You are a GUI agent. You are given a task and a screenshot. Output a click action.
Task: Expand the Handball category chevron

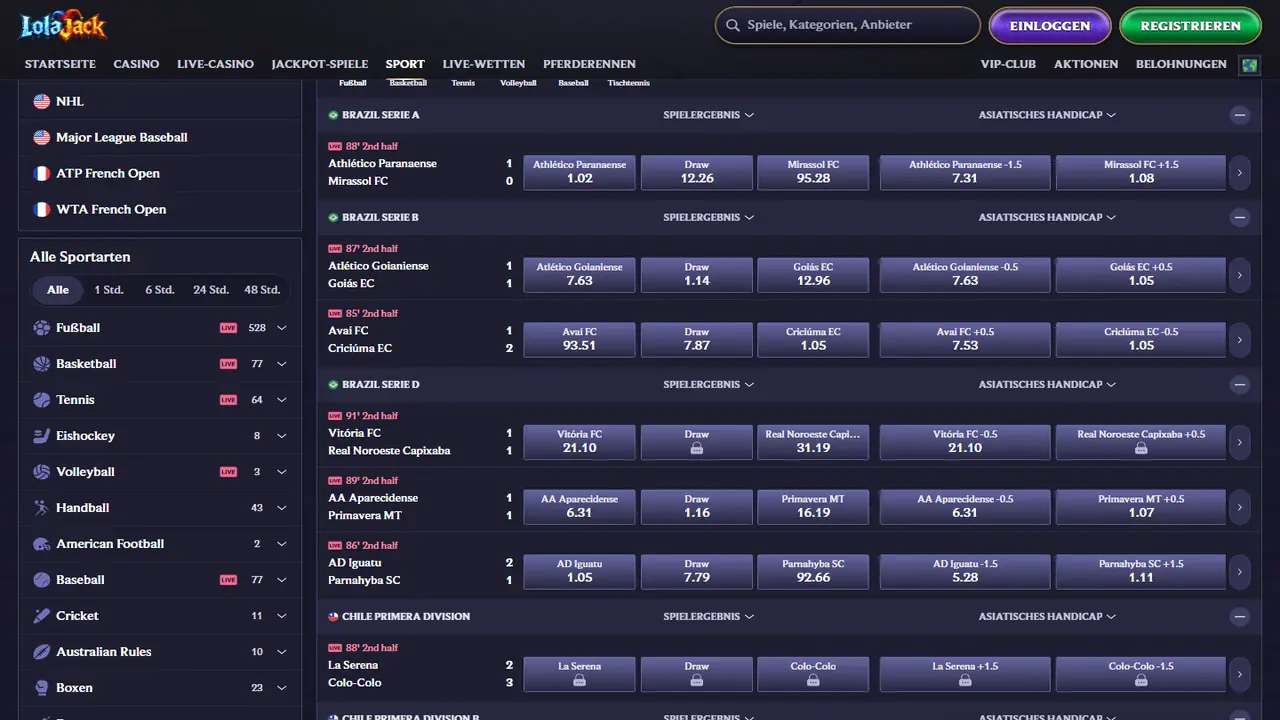pos(282,508)
